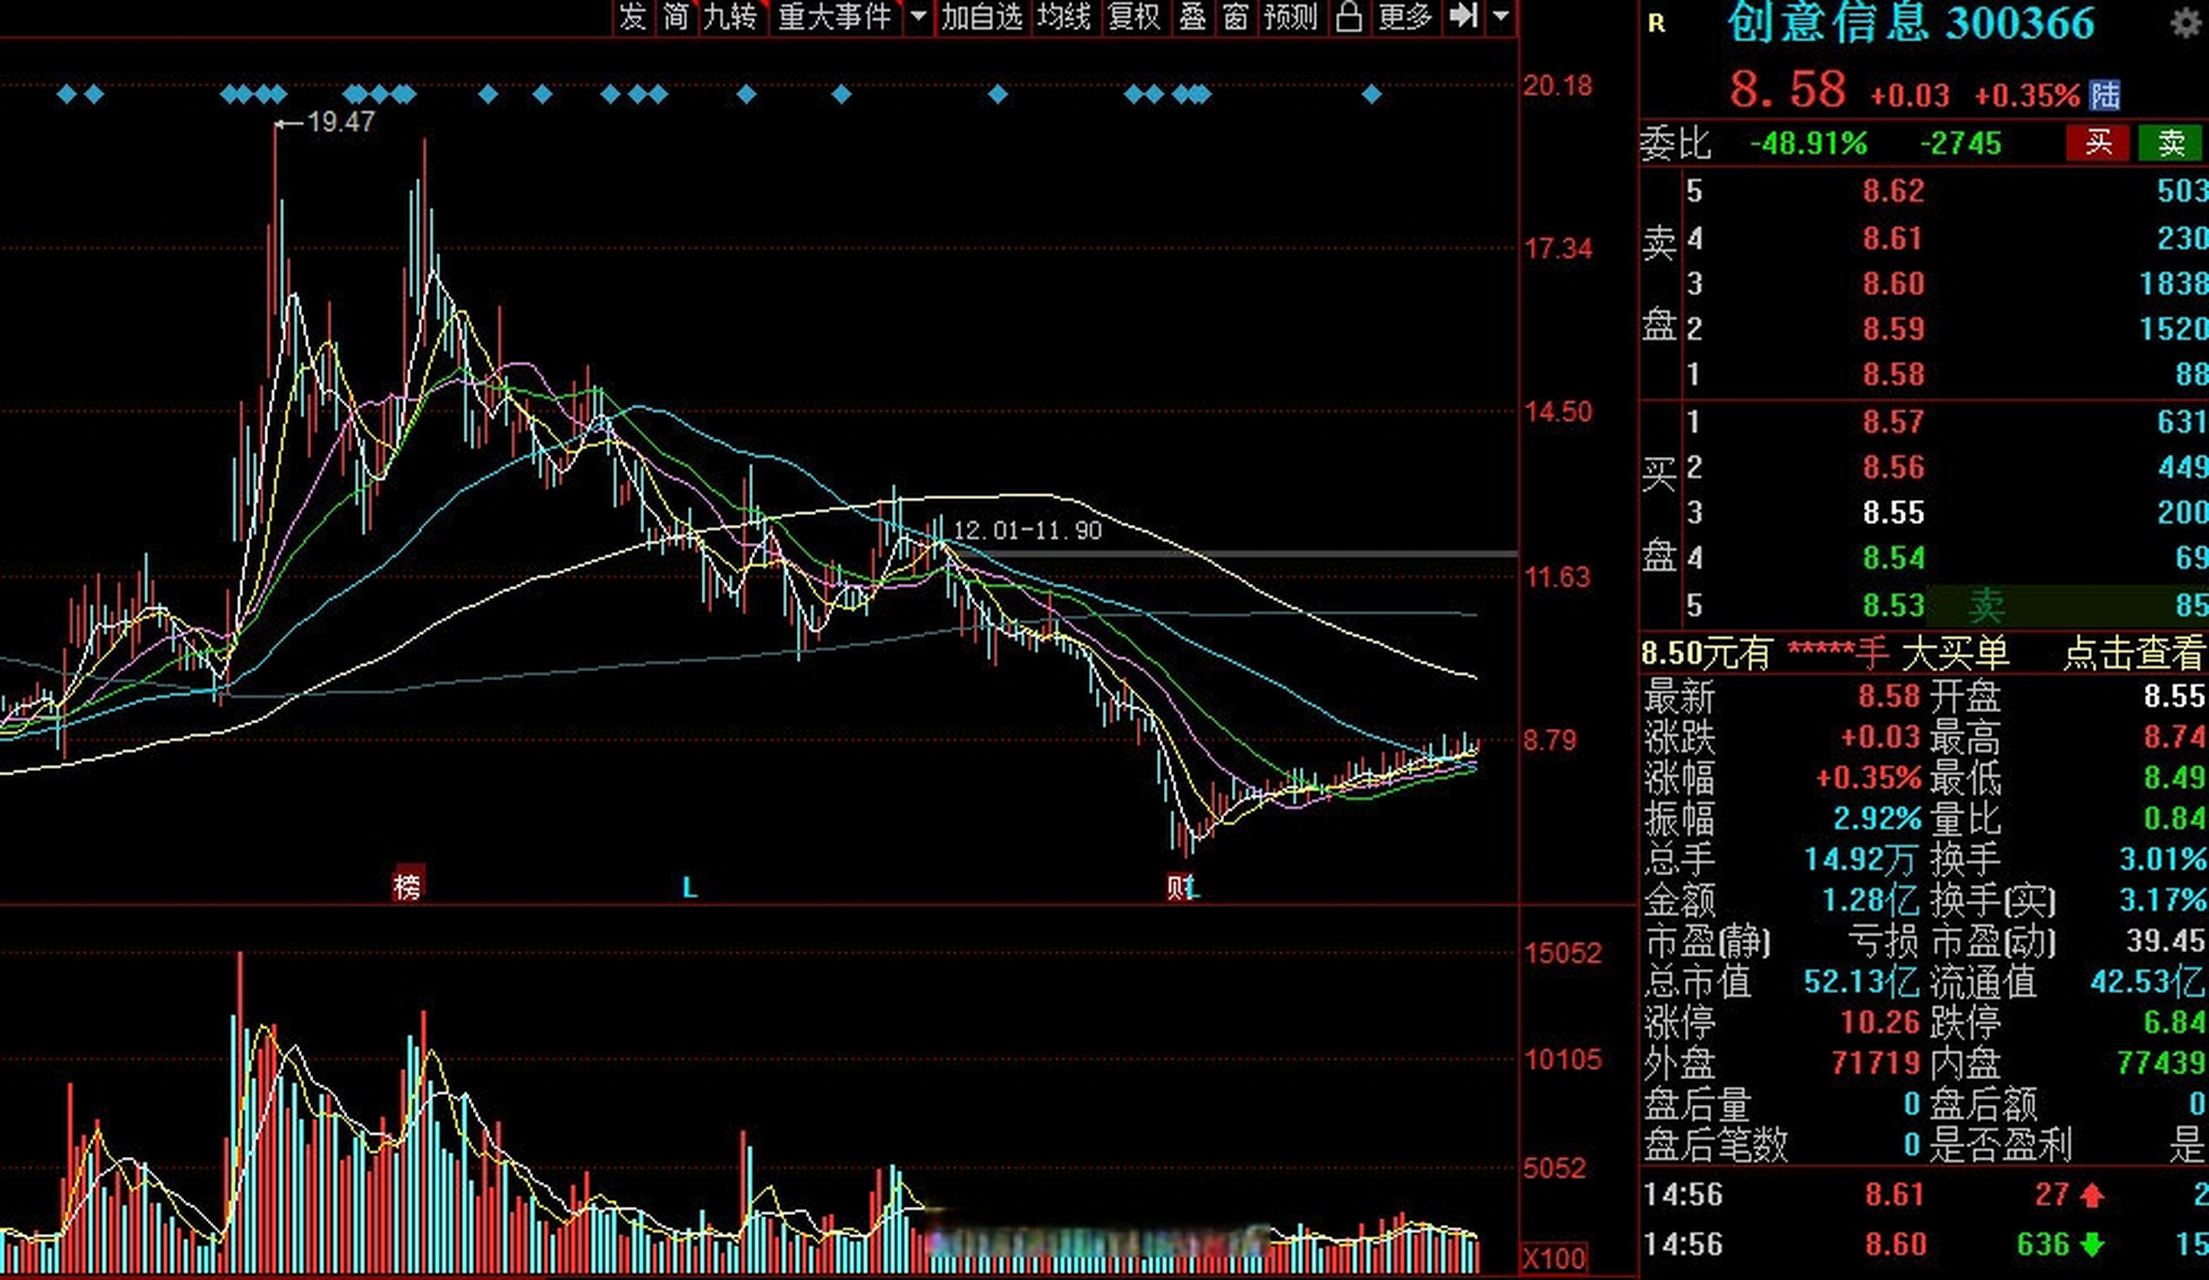Click the 窗 window button

(1236, 17)
